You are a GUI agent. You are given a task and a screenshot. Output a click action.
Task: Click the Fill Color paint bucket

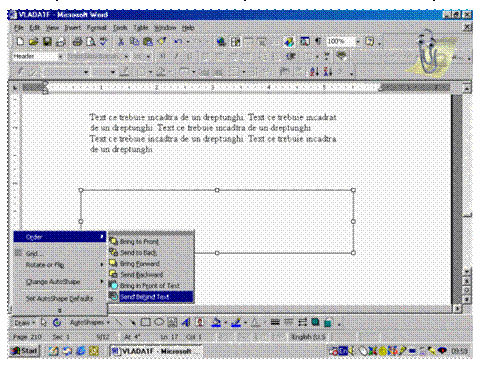click(x=216, y=322)
